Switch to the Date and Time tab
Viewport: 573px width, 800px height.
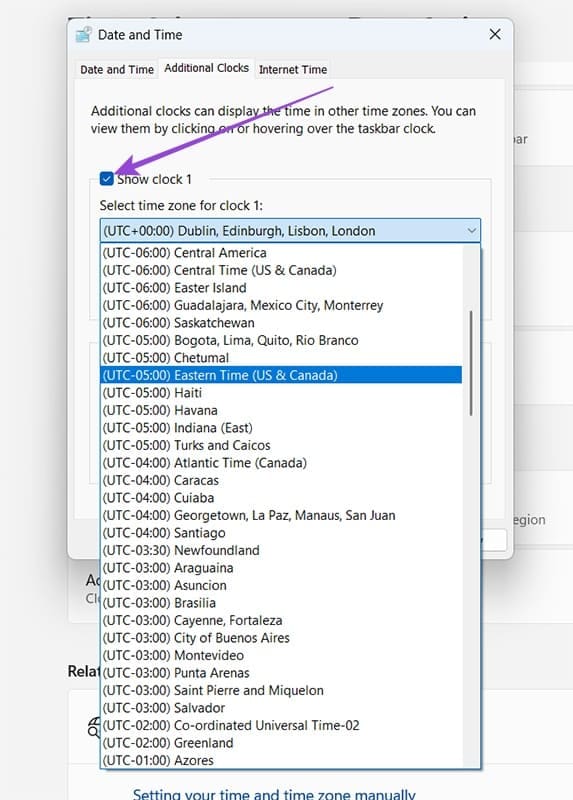[x=117, y=69]
